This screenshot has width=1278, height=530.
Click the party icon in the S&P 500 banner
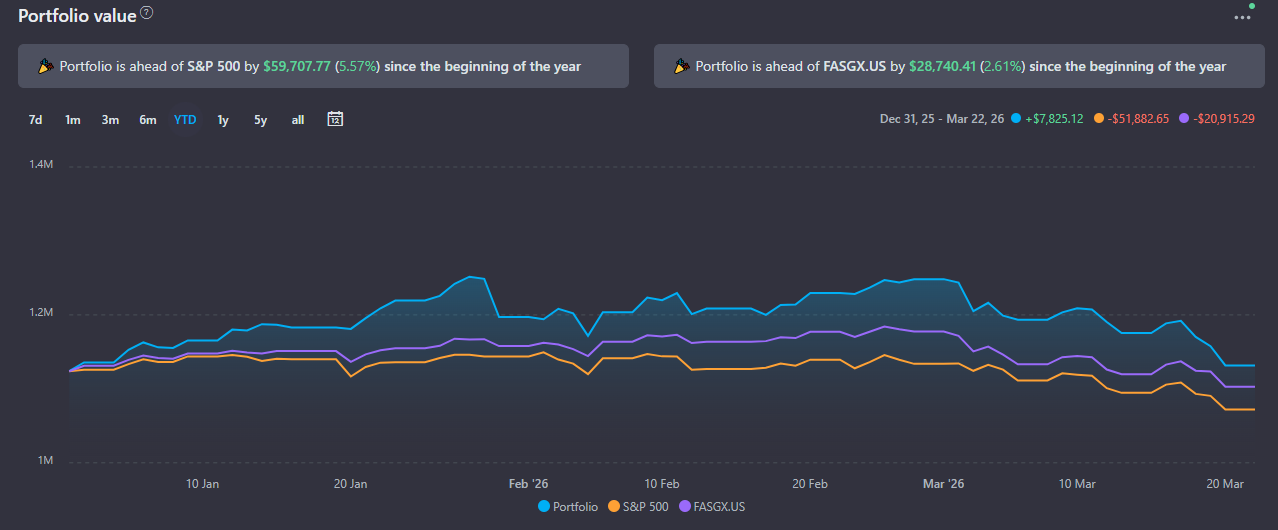[x=45, y=66]
